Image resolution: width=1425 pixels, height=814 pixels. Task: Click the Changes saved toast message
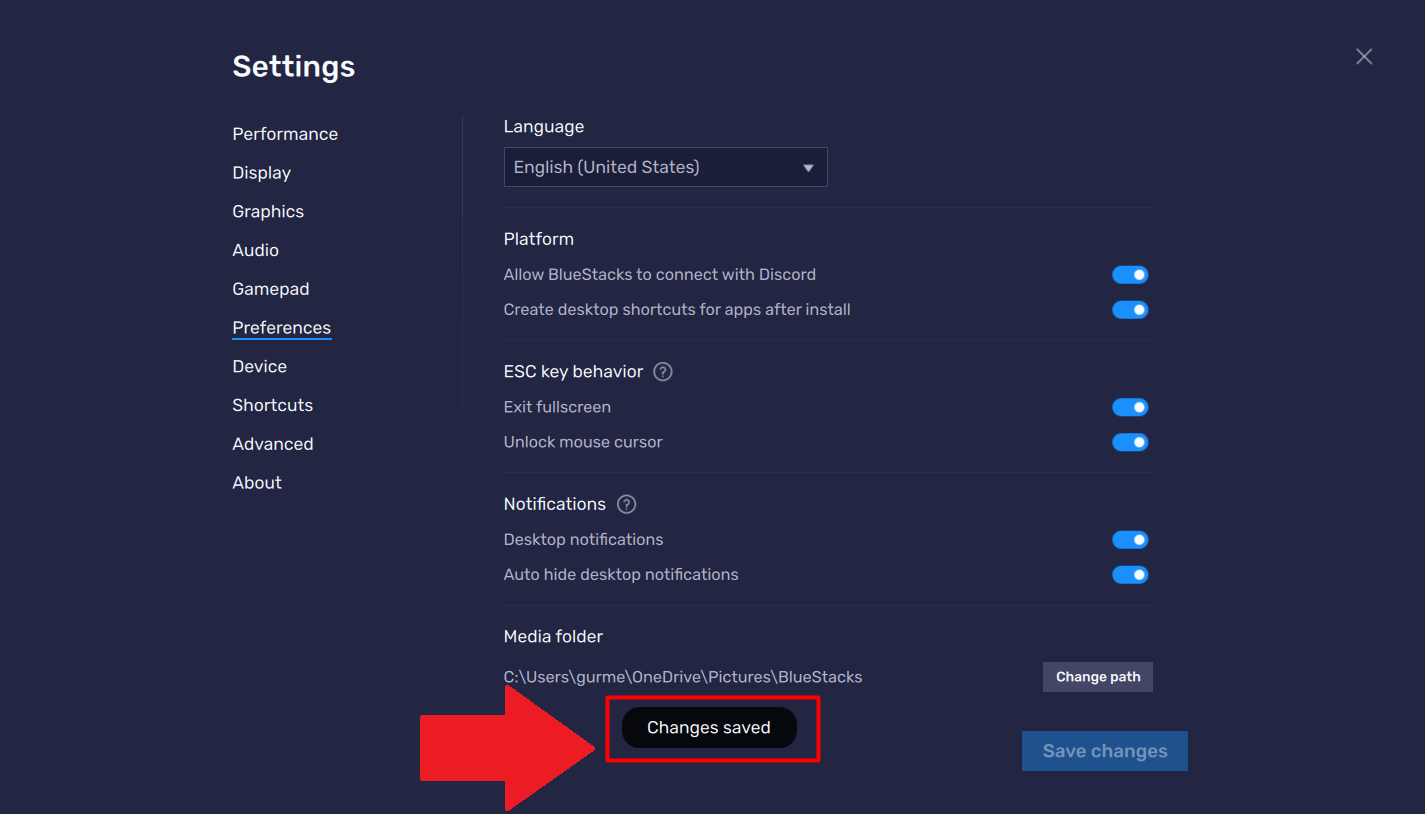[709, 728]
